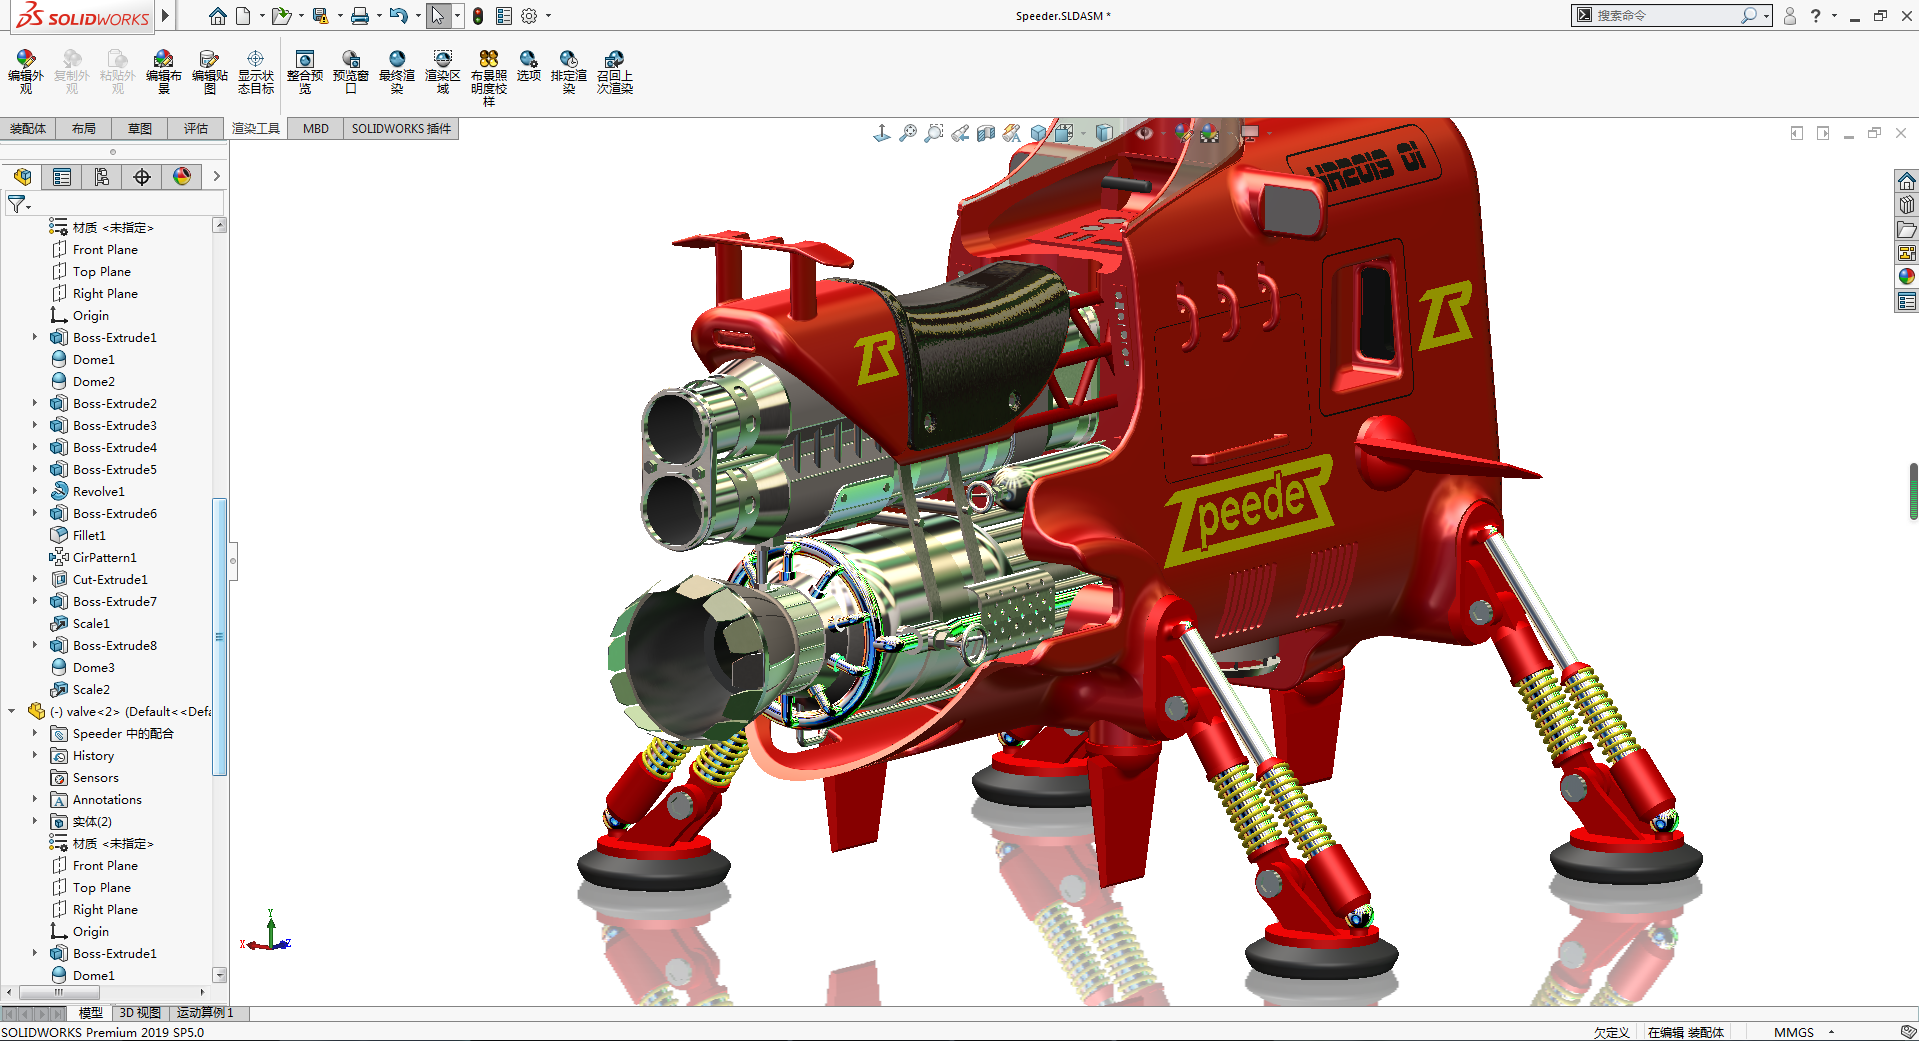Switch to the 草图 (Sketch) tab

click(x=140, y=128)
